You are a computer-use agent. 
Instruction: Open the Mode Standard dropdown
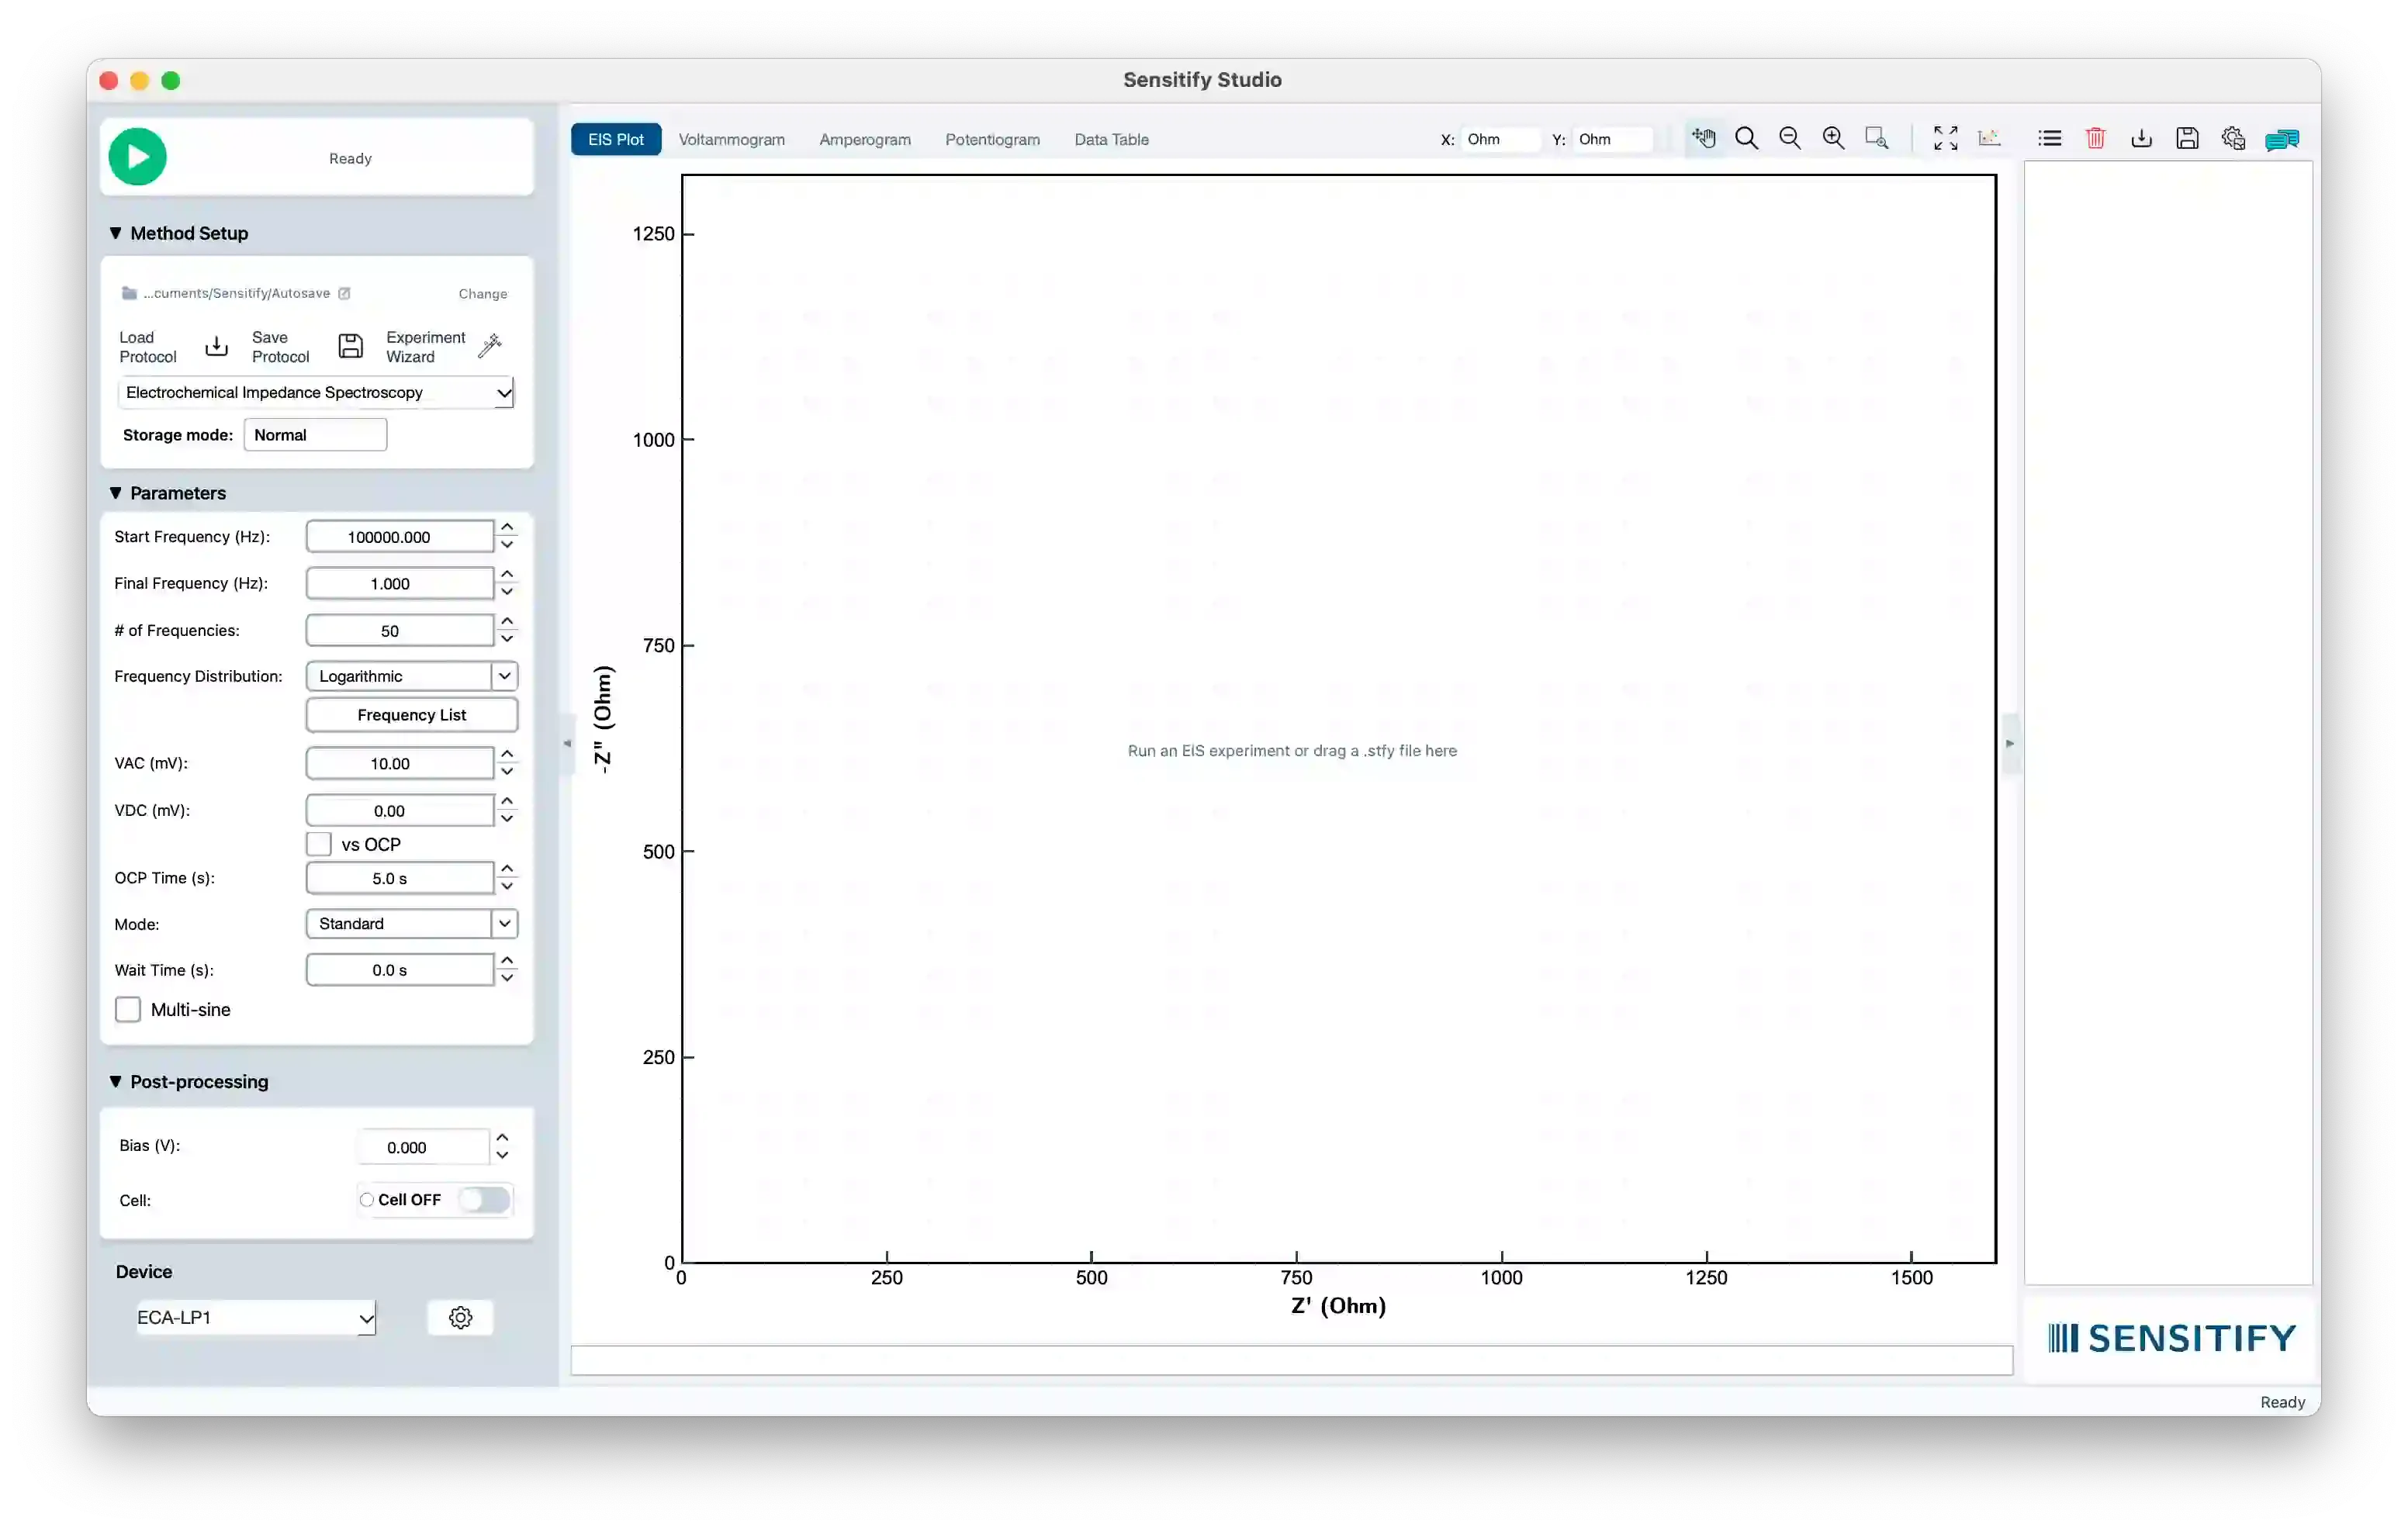[x=411, y=924]
